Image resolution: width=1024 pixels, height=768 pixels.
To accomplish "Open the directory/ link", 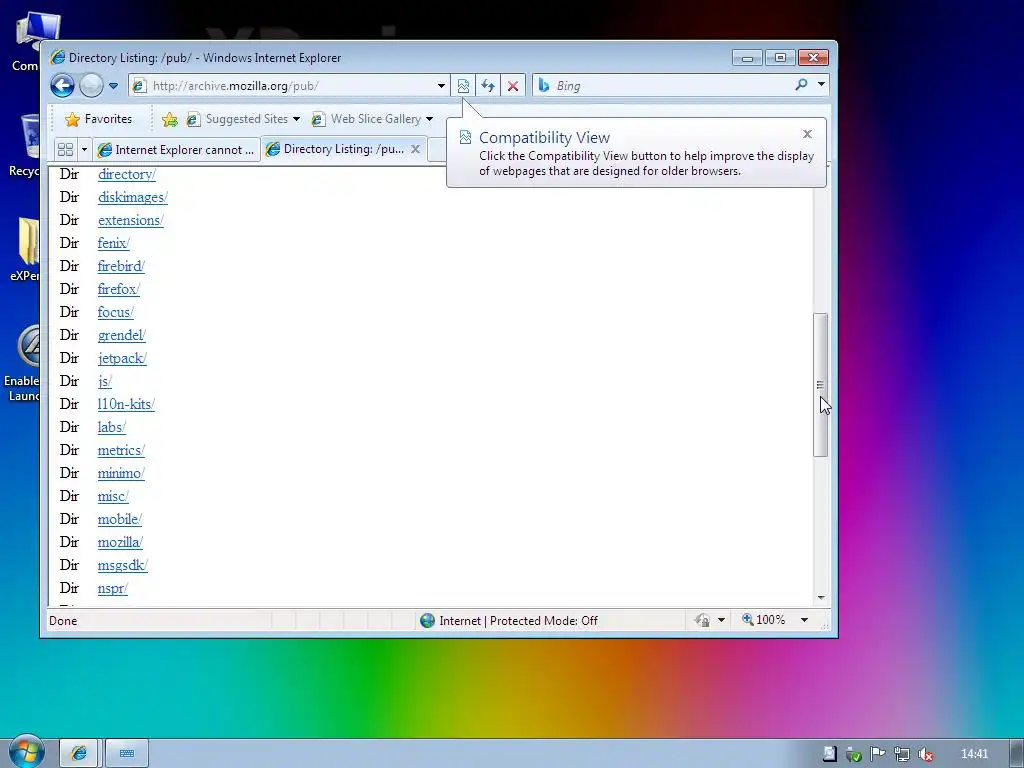I will [x=127, y=174].
